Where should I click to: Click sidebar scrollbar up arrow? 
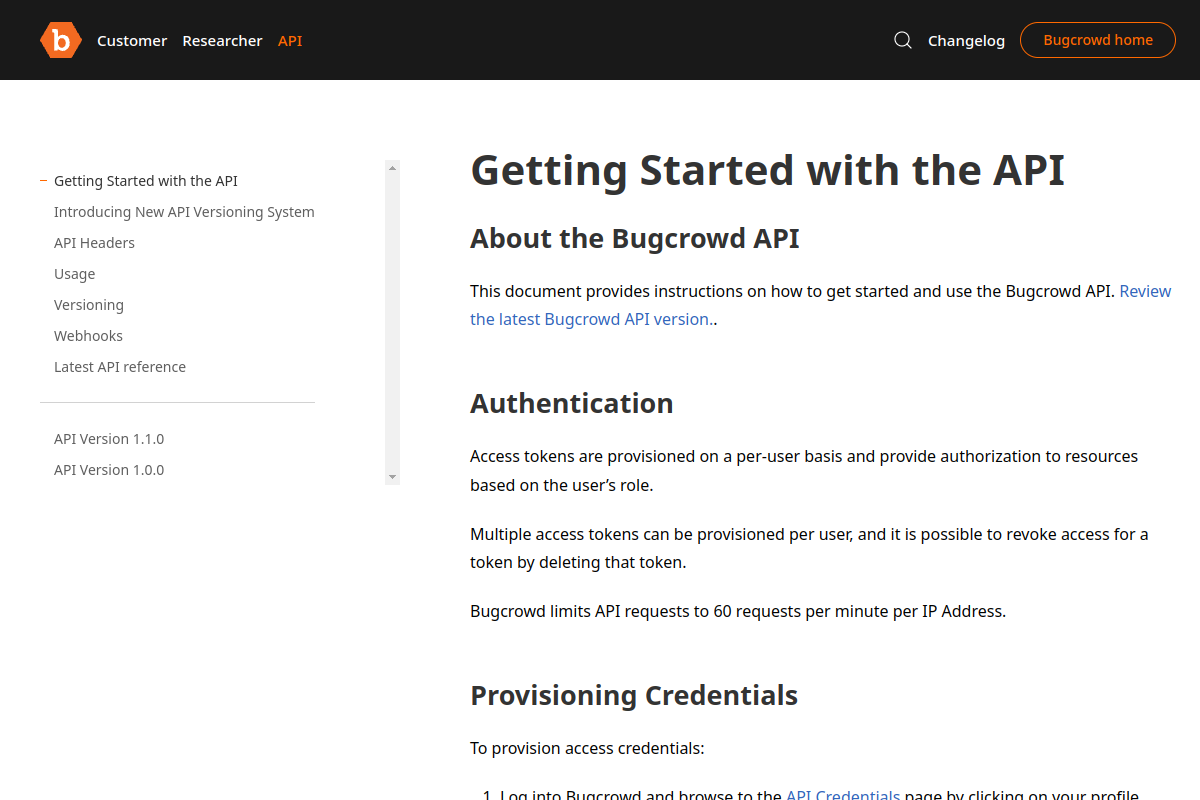point(392,168)
